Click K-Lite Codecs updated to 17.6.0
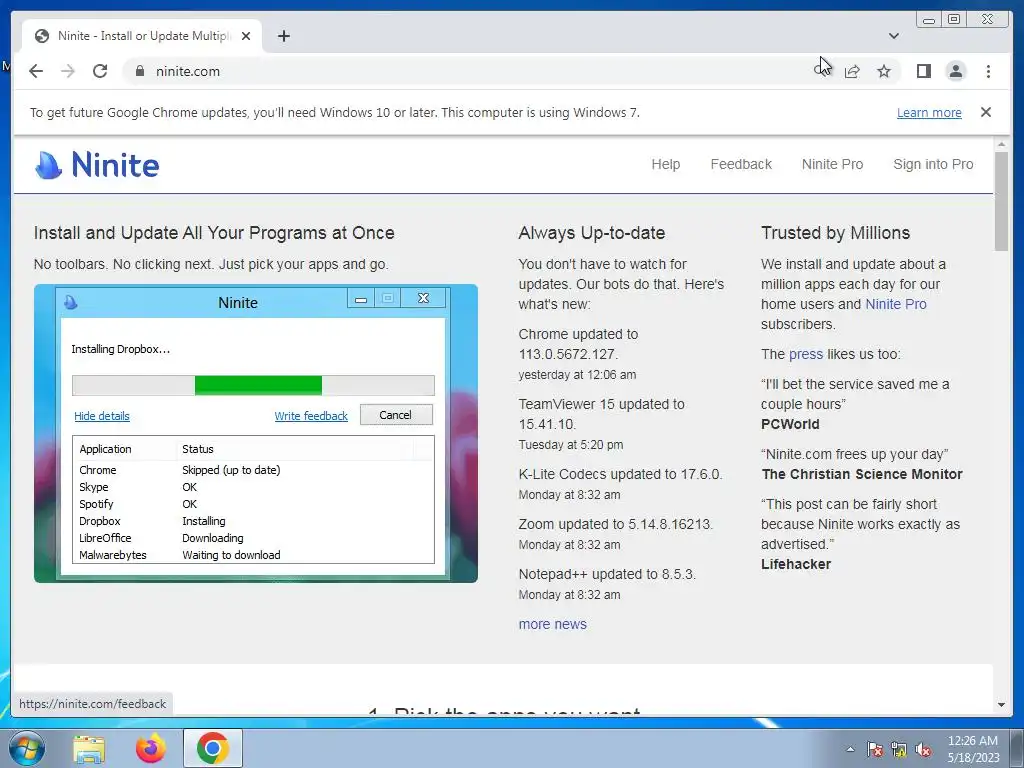 coord(620,474)
